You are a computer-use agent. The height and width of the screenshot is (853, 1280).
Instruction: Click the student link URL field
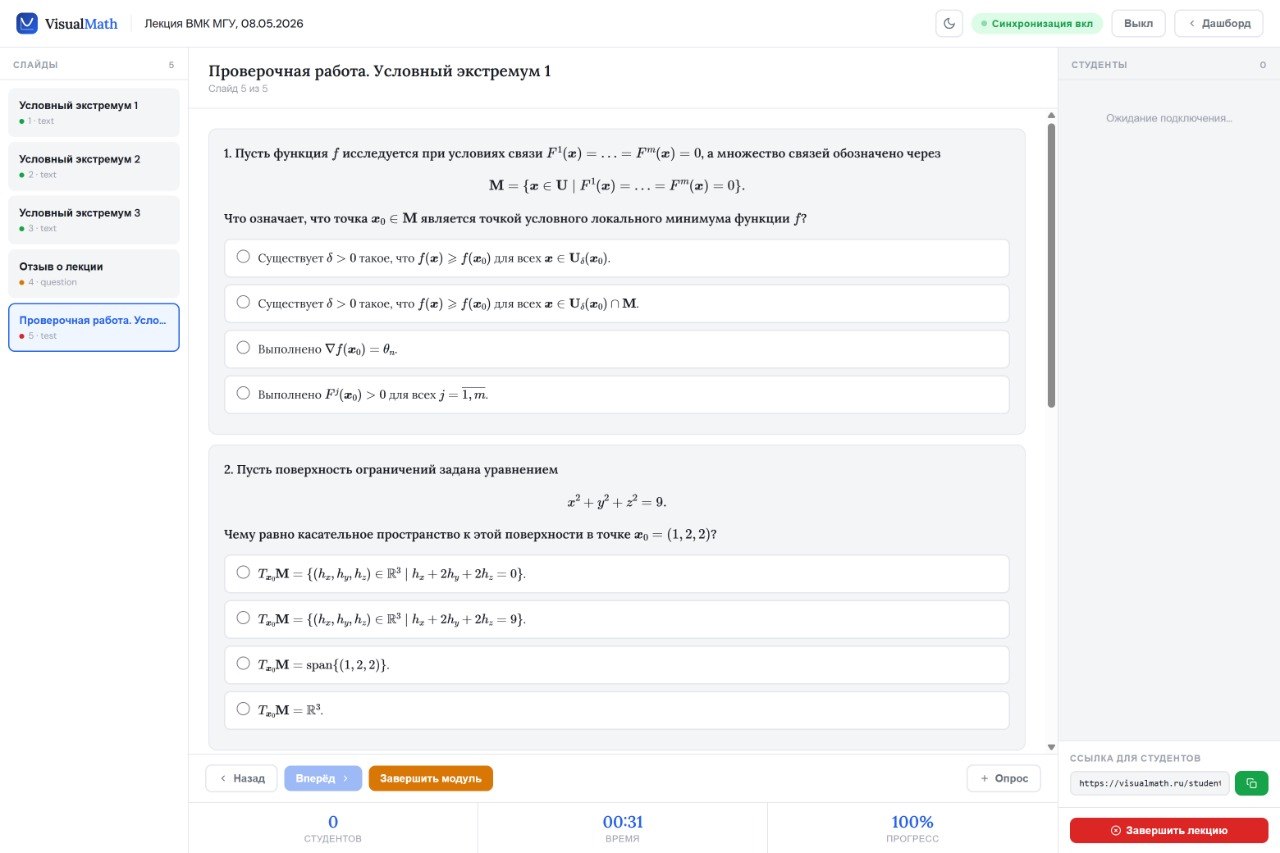[x=1150, y=783]
